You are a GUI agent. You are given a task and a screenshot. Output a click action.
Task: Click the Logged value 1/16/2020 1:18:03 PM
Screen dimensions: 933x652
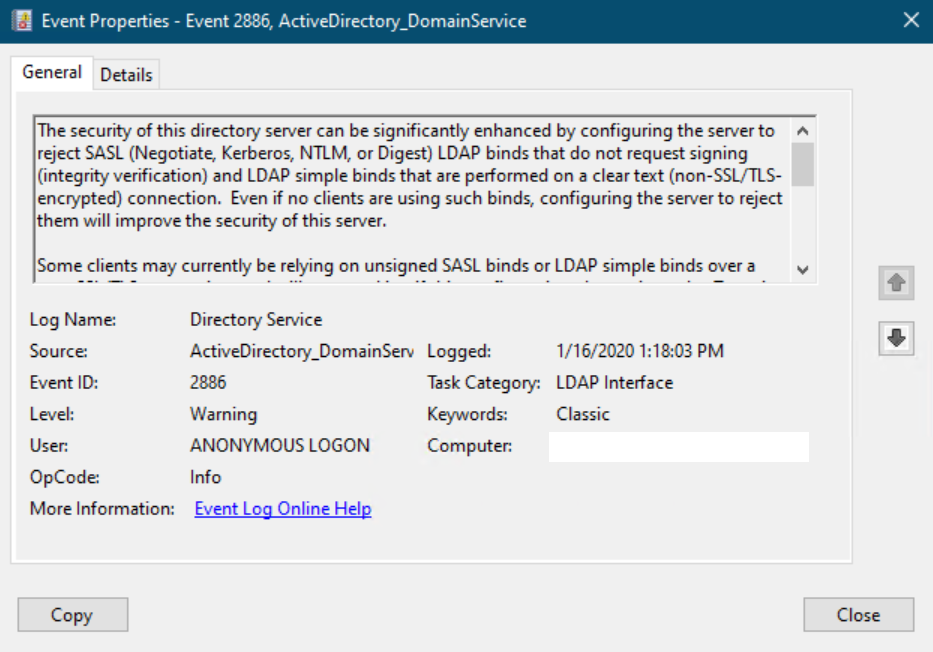pos(640,351)
